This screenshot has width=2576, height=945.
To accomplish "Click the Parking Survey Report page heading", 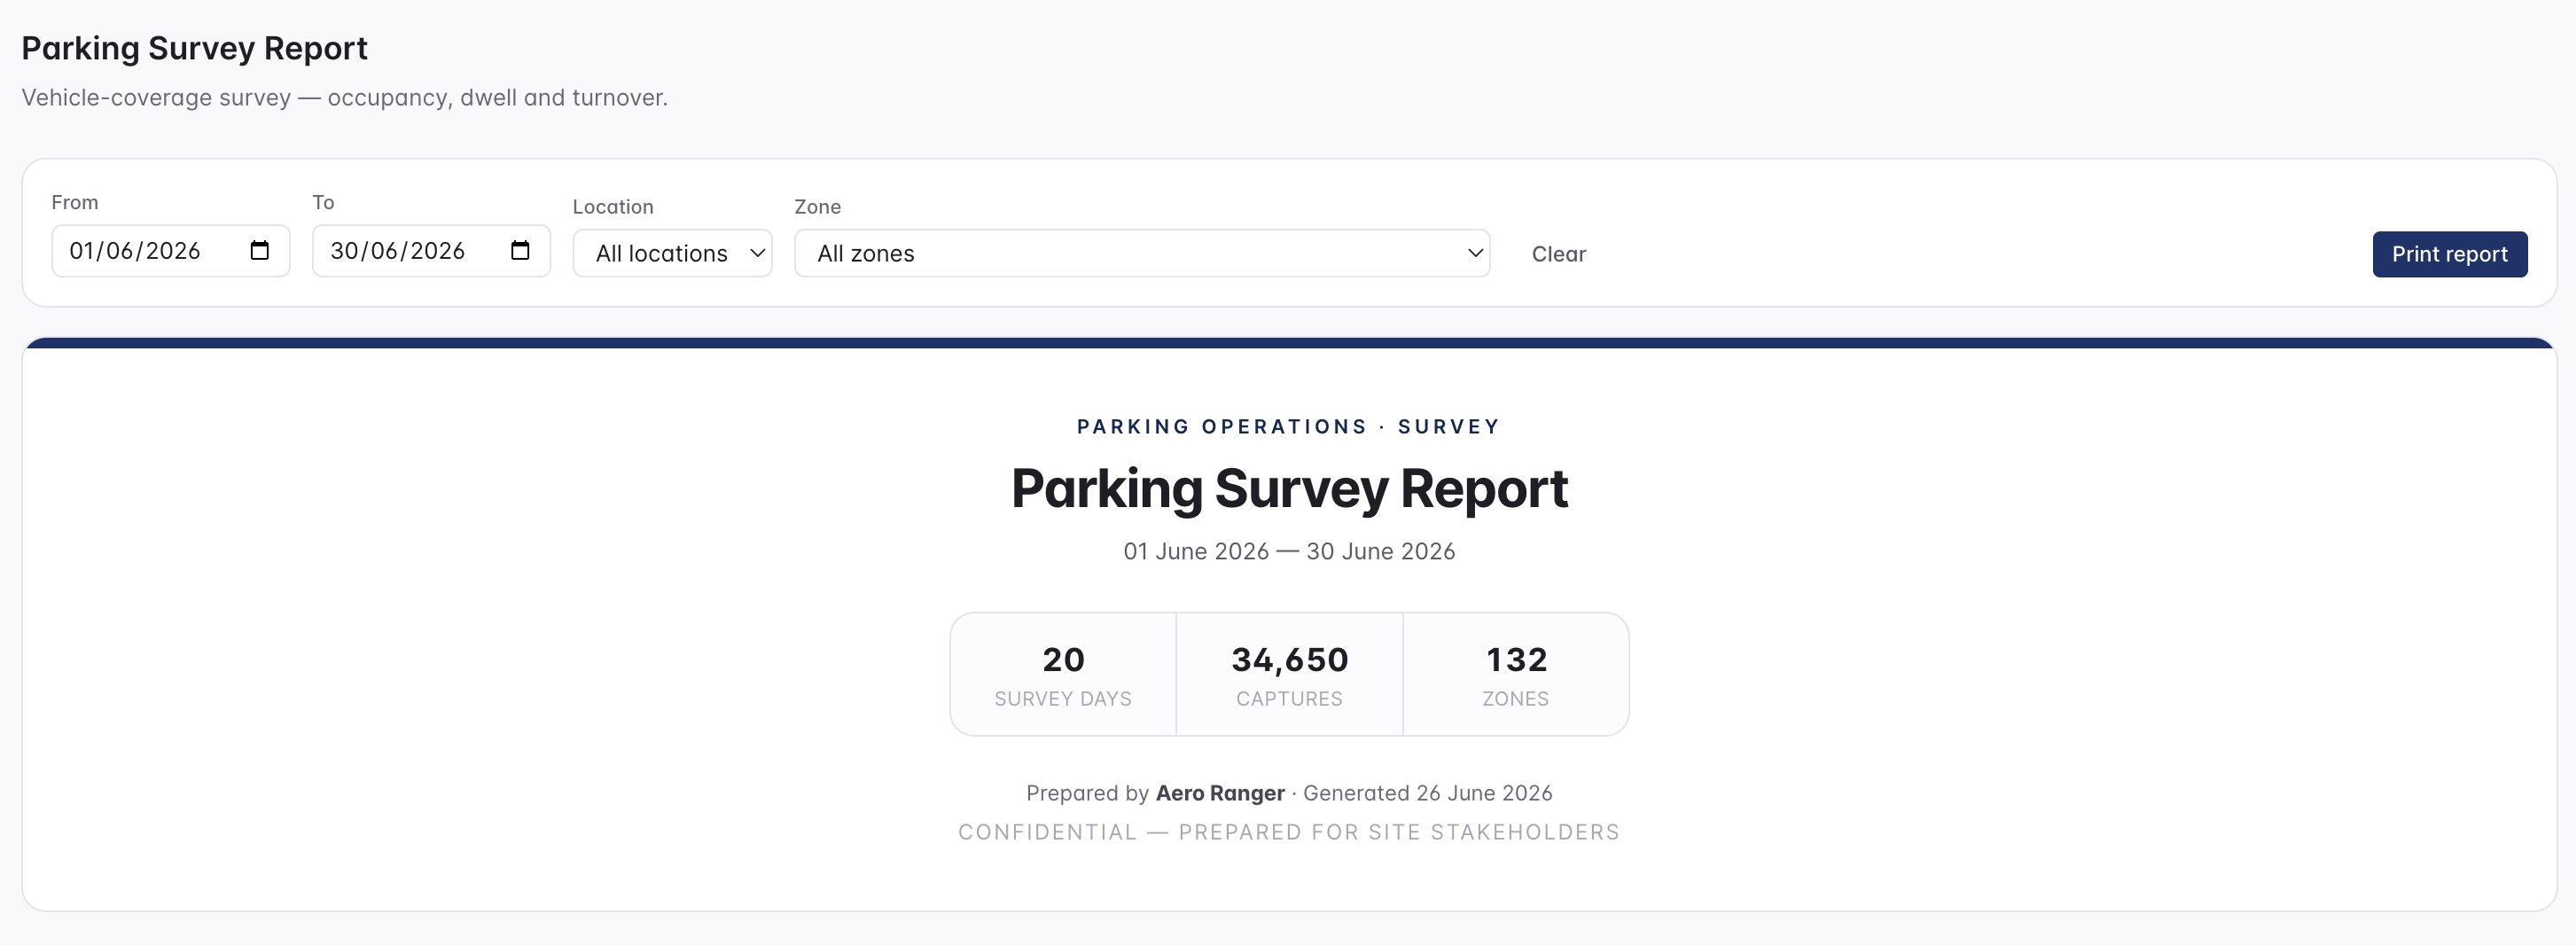I will click(195, 48).
